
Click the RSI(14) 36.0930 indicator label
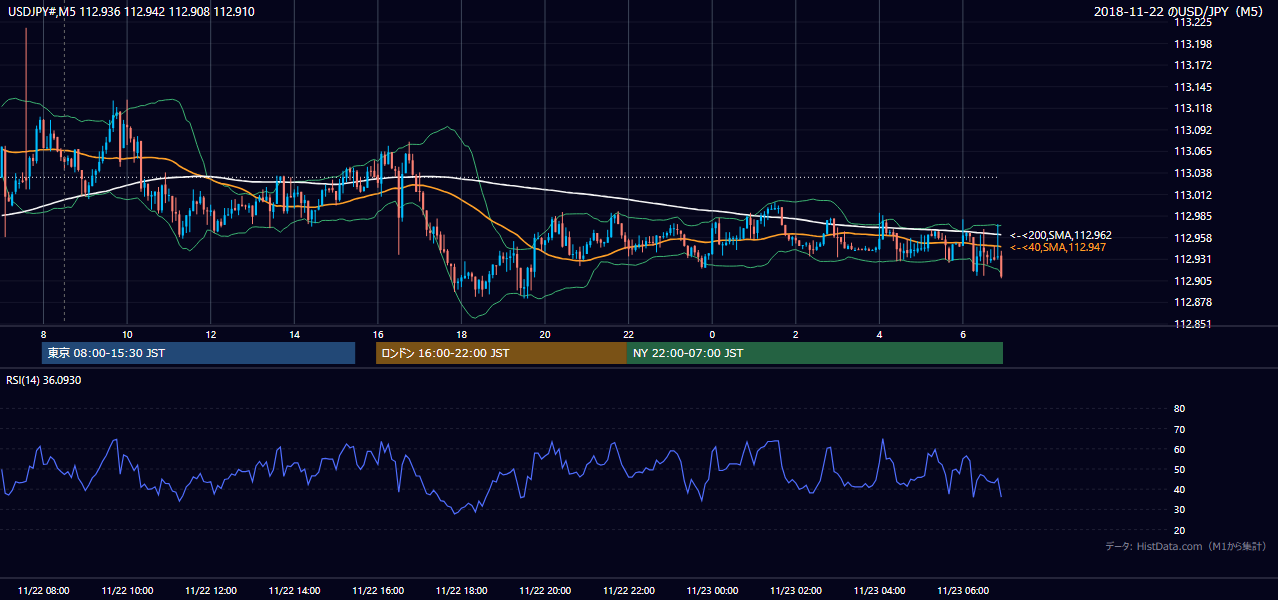point(43,380)
